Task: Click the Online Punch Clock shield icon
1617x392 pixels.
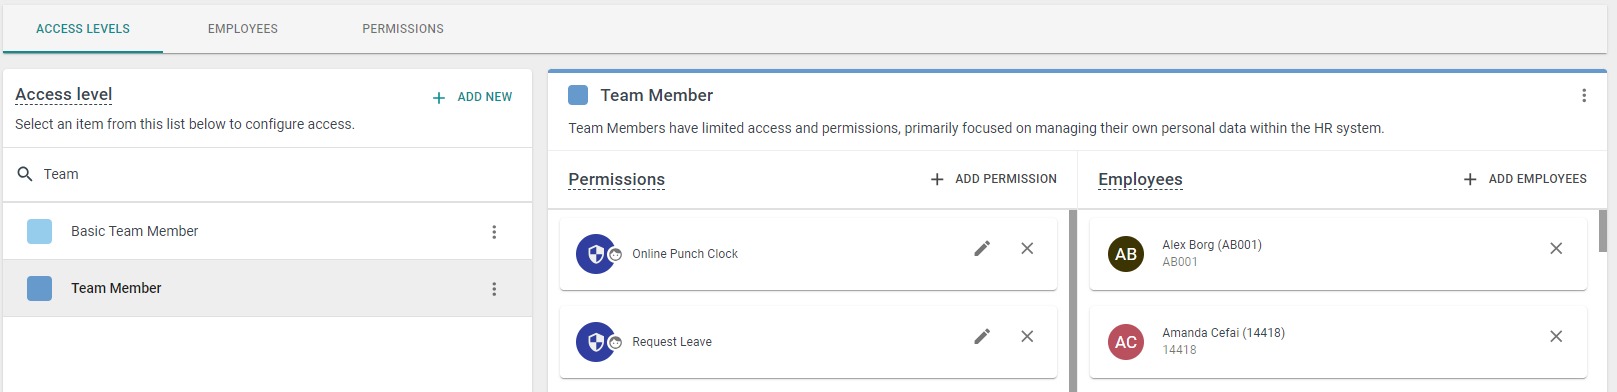Action: [x=596, y=254]
